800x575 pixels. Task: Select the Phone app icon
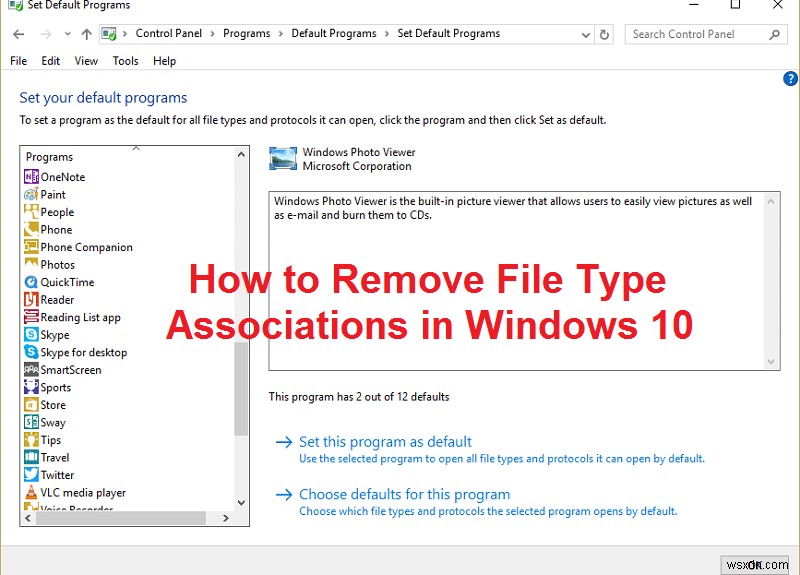pyautogui.click(x=31, y=230)
